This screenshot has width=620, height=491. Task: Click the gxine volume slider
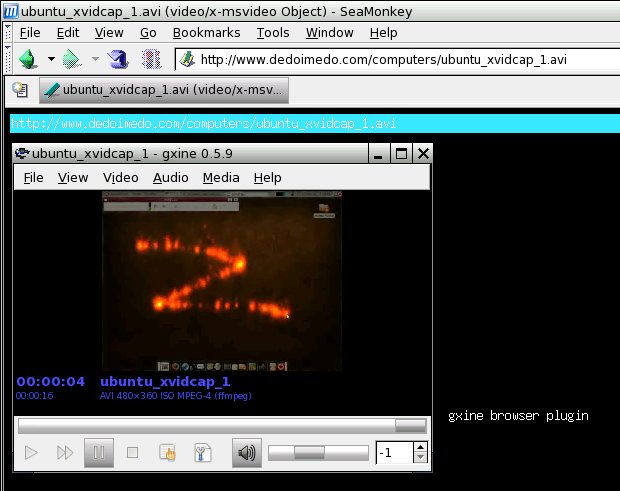(x=318, y=453)
